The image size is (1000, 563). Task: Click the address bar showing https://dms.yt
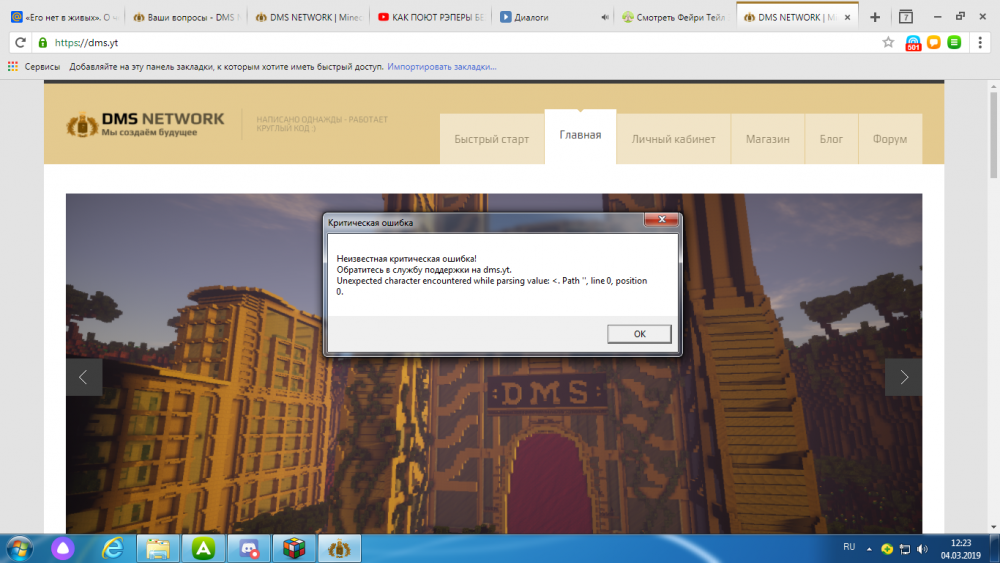[x=450, y=43]
